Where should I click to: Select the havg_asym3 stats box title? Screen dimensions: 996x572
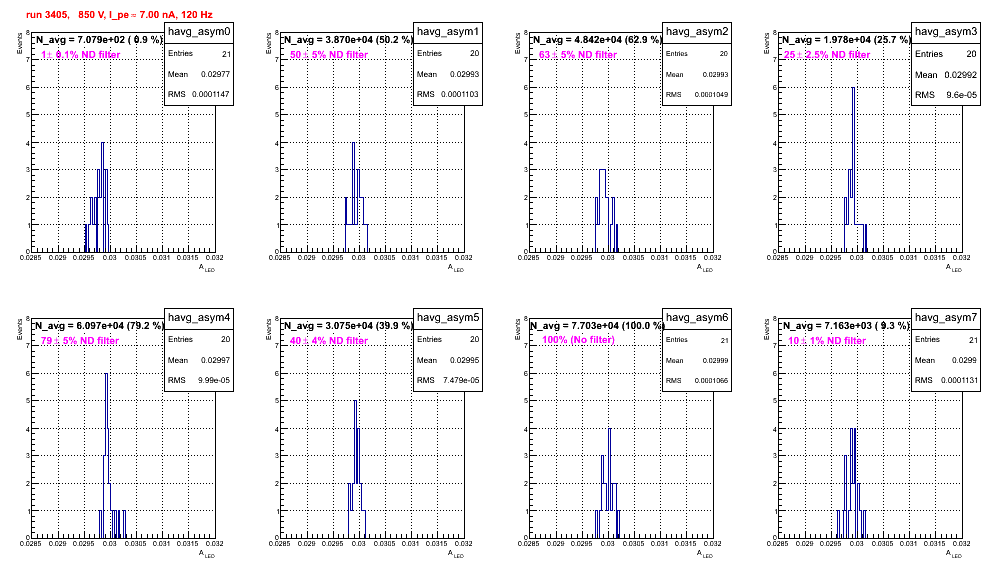pos(946,32)
